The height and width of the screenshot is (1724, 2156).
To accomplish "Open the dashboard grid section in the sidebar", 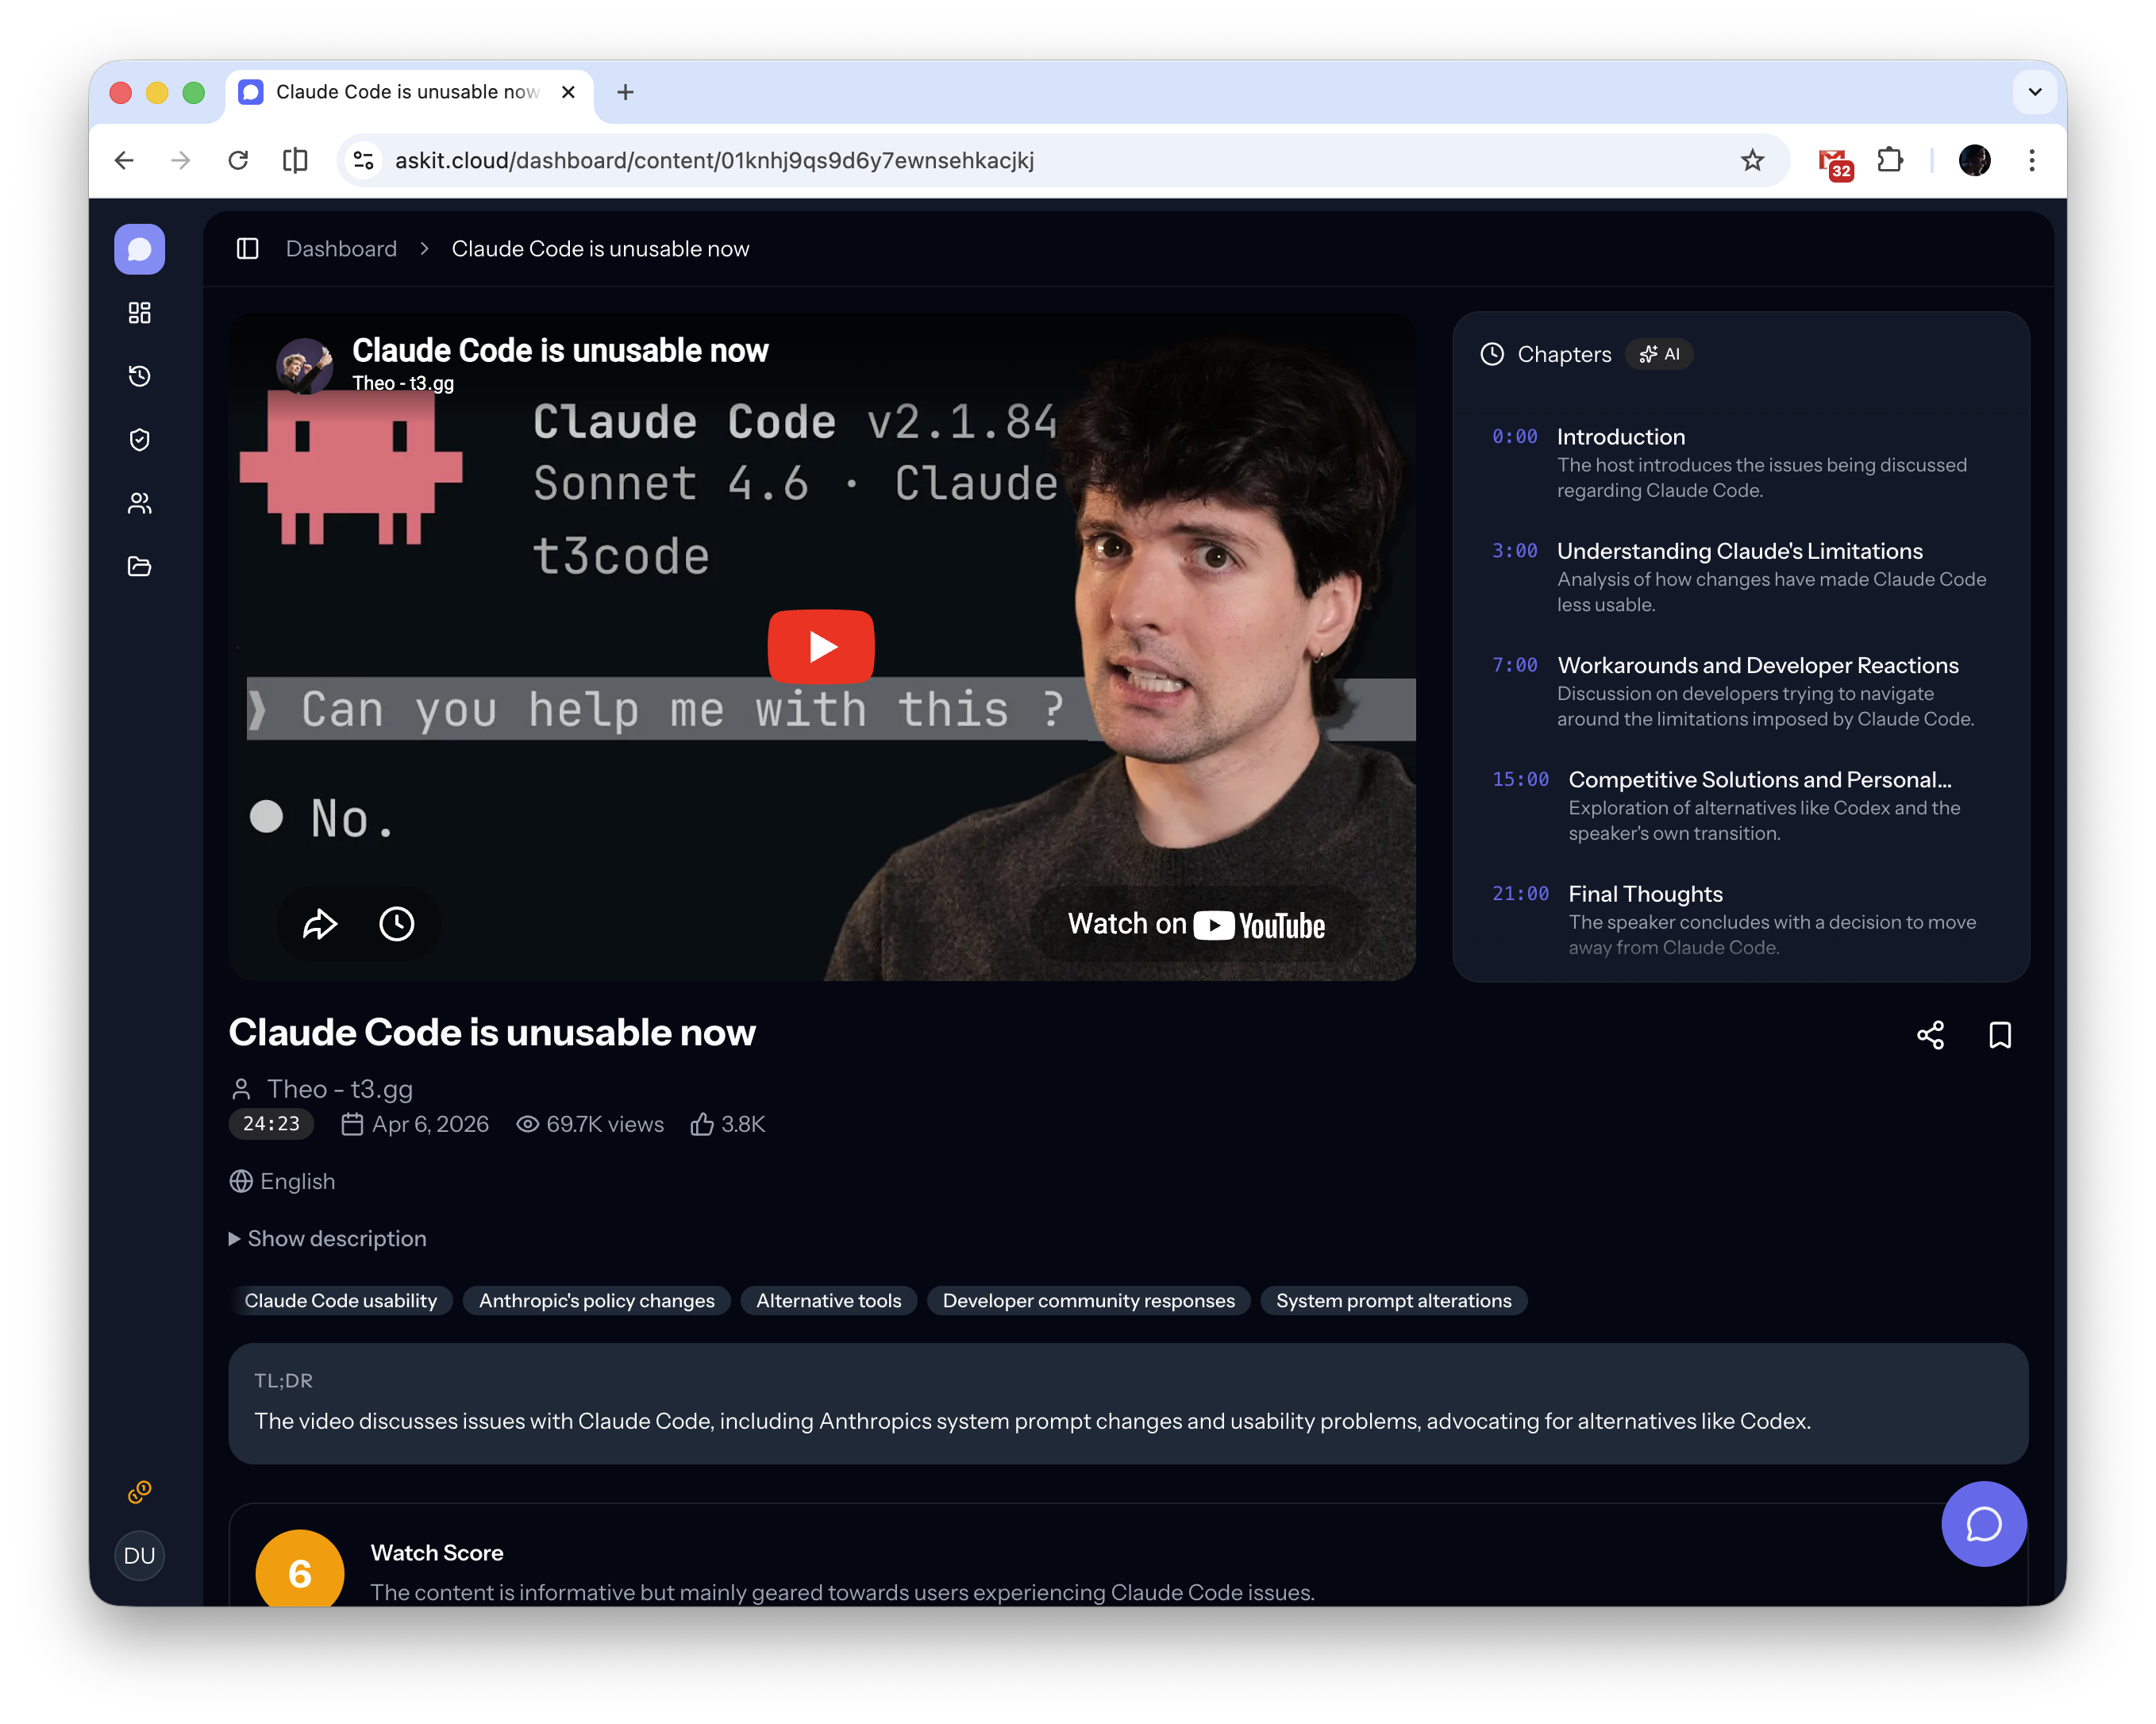I will click(x=139, y=312).
